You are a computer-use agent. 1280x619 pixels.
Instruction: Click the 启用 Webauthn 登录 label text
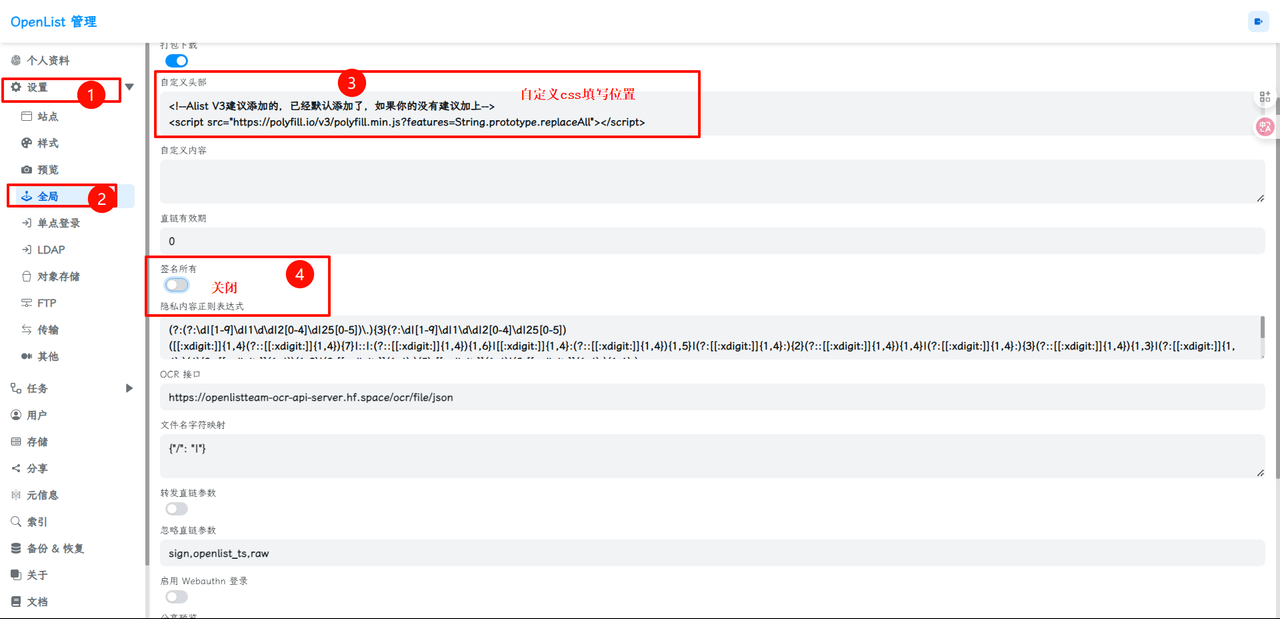[x=204, y=581]
